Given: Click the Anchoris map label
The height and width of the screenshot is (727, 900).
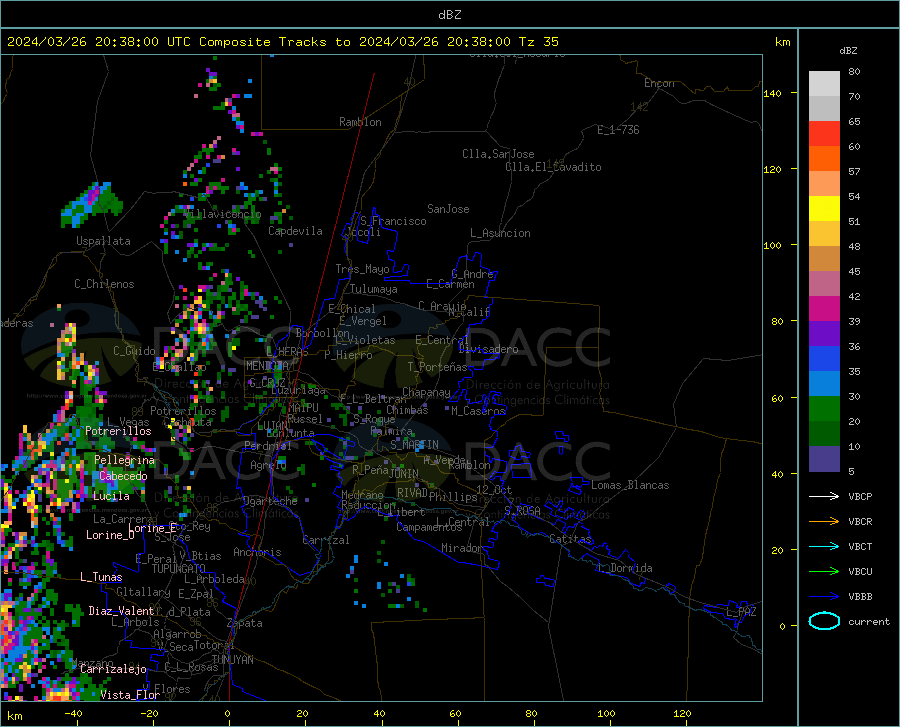Looking at the screenshot, I should coord(257,553).
